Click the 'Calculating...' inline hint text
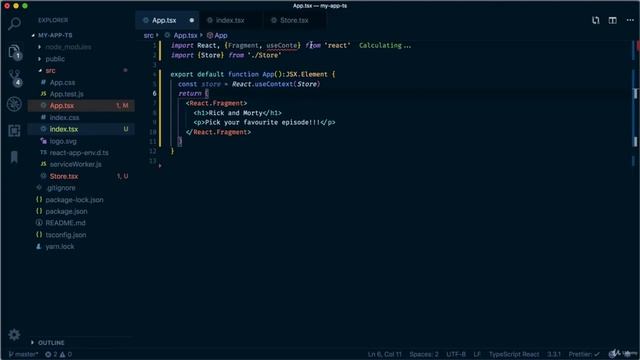This screenshot has height=360, width=640. point(385,46)
